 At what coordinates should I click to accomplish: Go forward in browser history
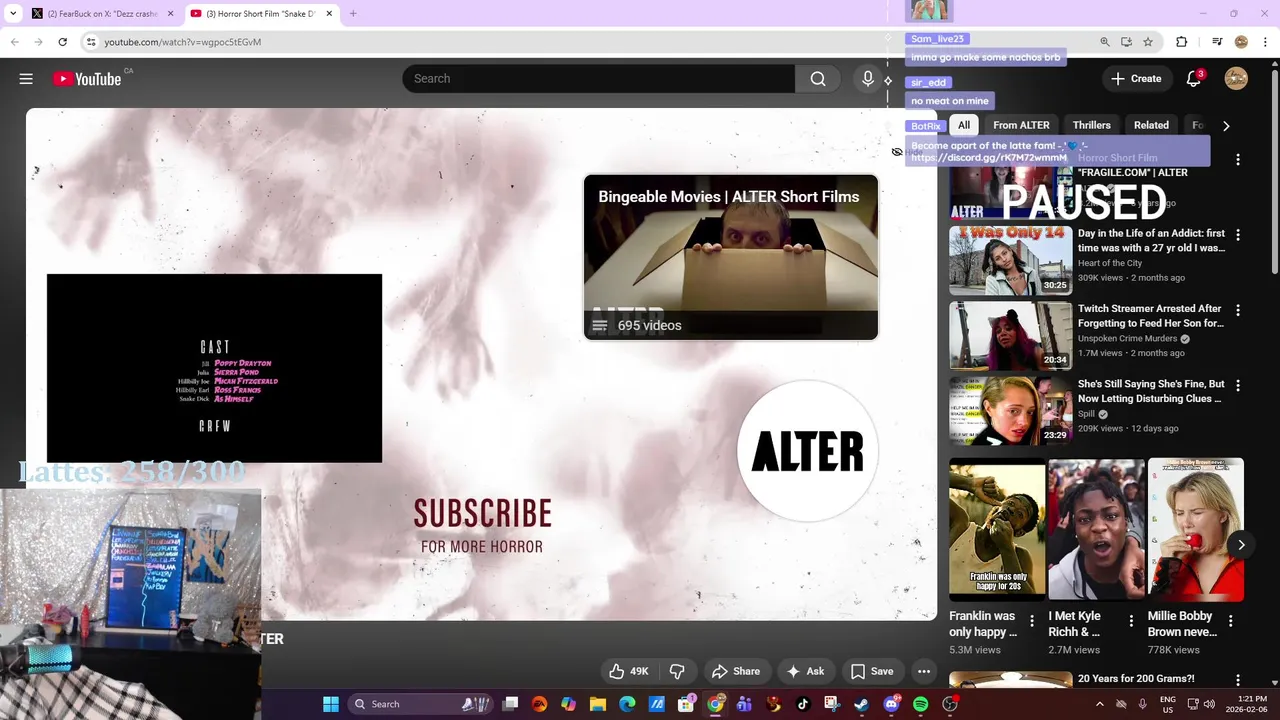click(38, 42)
